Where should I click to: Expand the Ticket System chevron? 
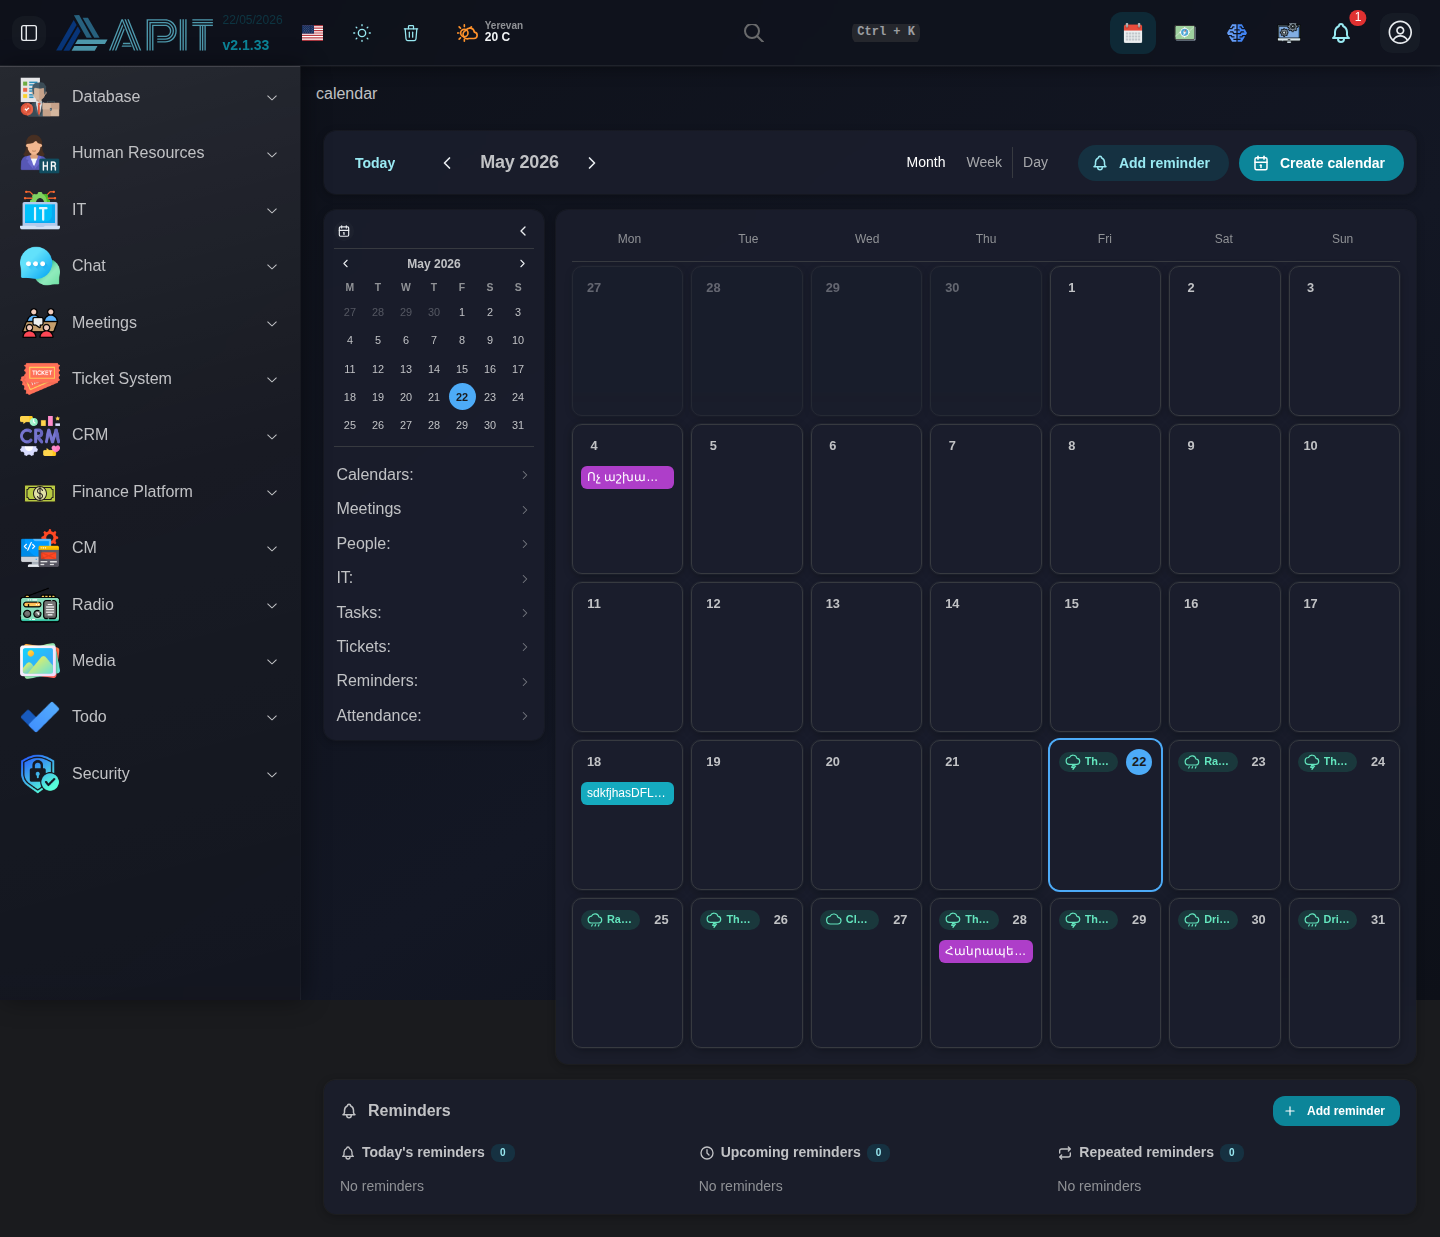[272, 379]
